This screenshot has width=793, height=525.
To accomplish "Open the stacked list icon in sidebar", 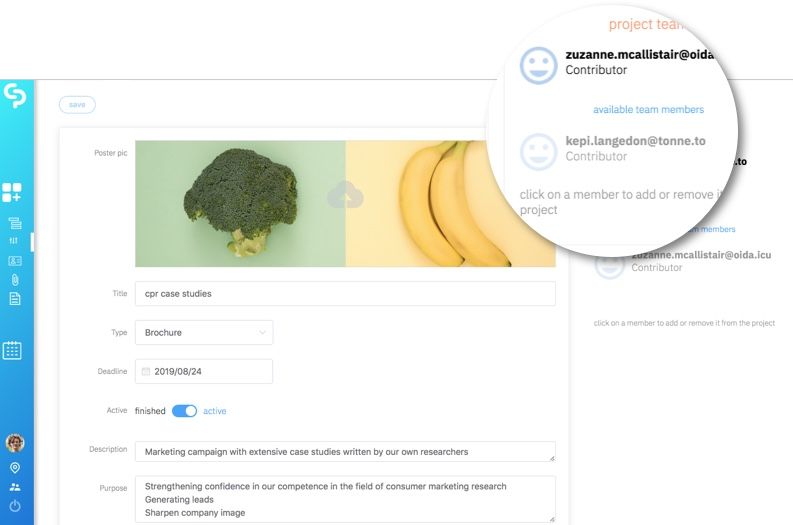I will 15,223.
